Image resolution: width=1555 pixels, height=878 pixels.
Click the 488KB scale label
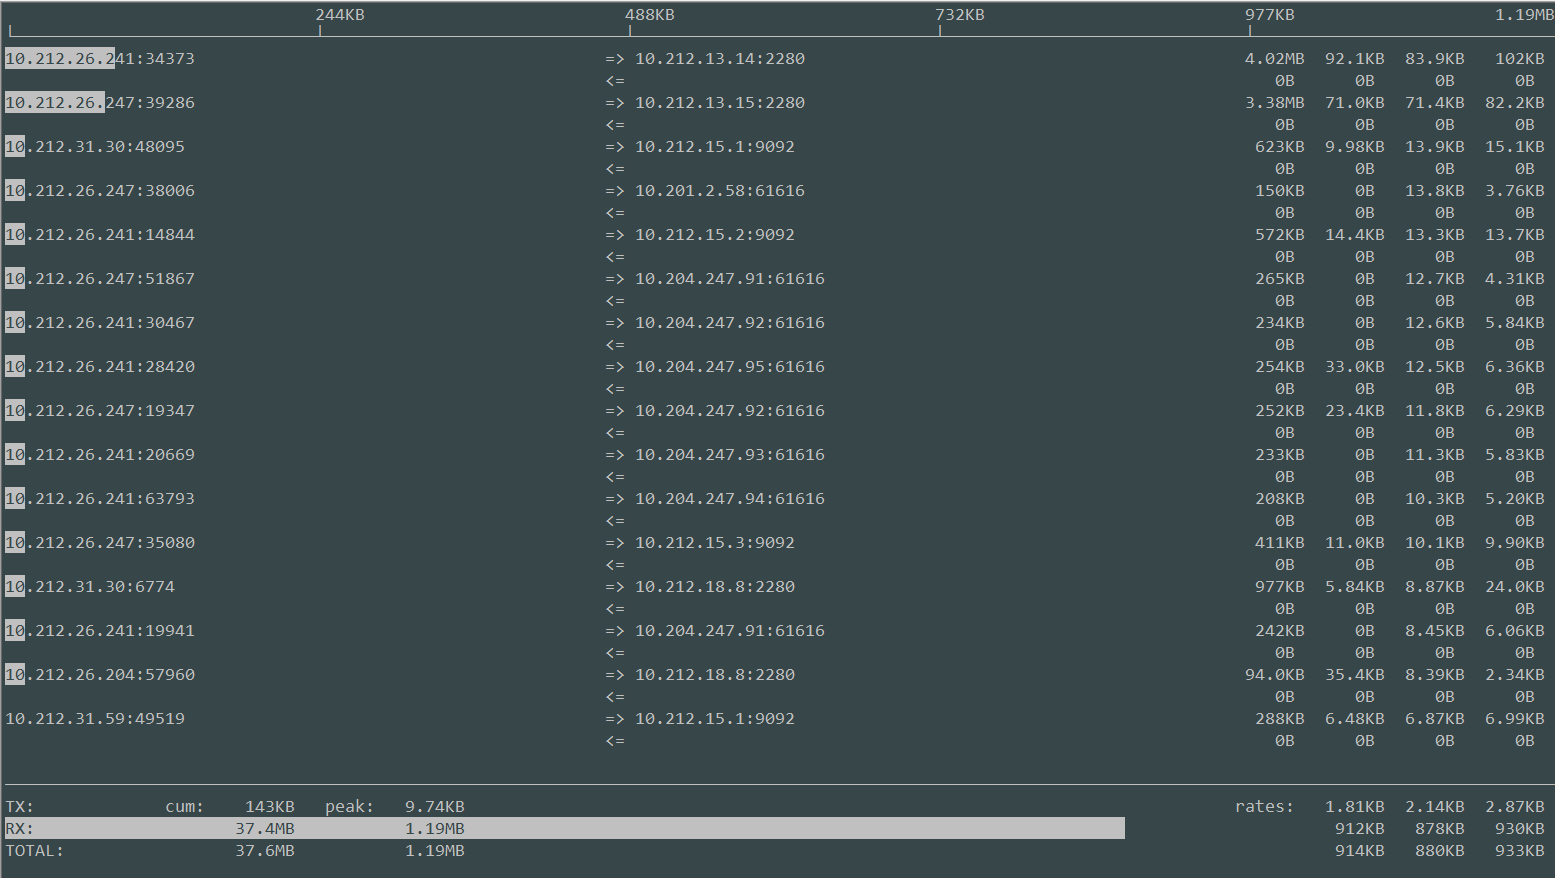tap(650, 15)
